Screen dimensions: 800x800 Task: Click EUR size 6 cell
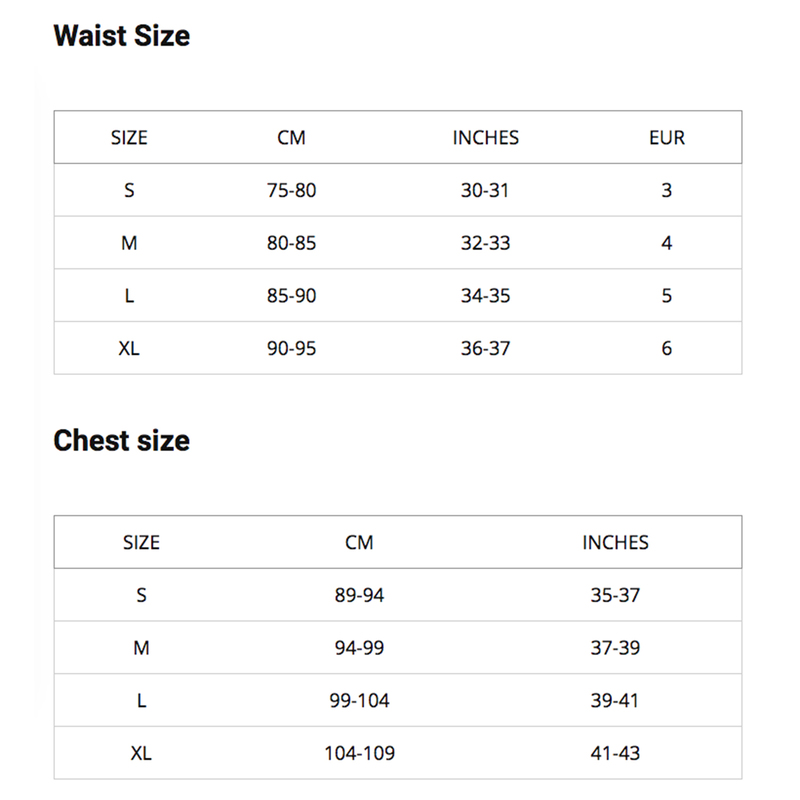coord(667,348)
